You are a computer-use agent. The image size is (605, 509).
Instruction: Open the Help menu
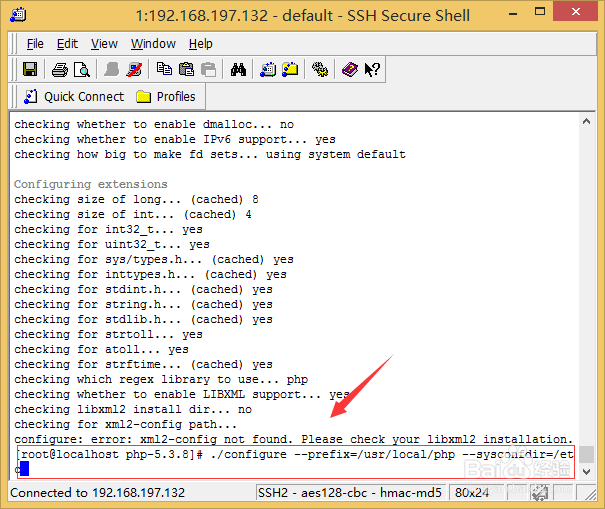click(x=201, y=44)
